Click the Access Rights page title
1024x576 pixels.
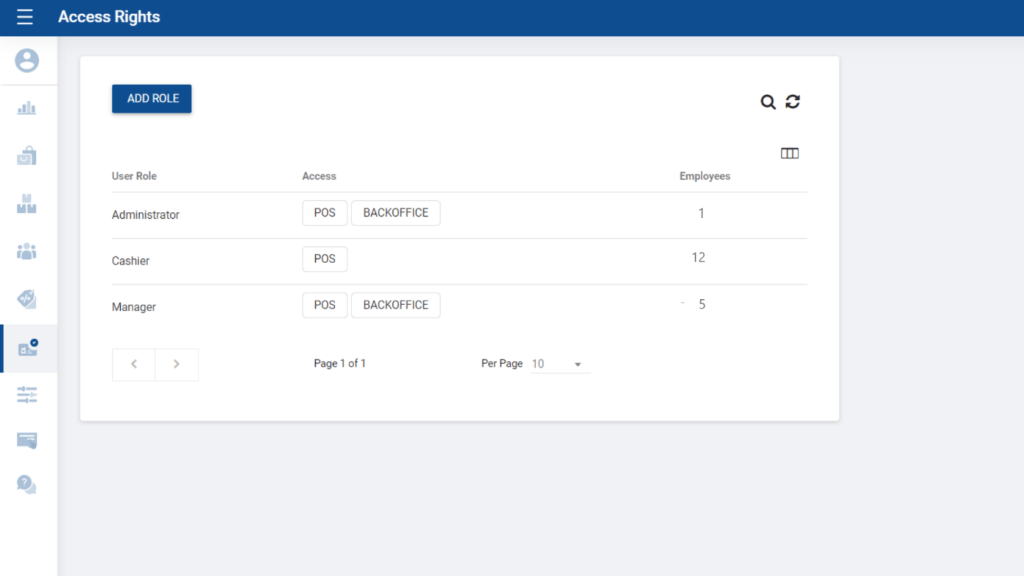(109, 17)
